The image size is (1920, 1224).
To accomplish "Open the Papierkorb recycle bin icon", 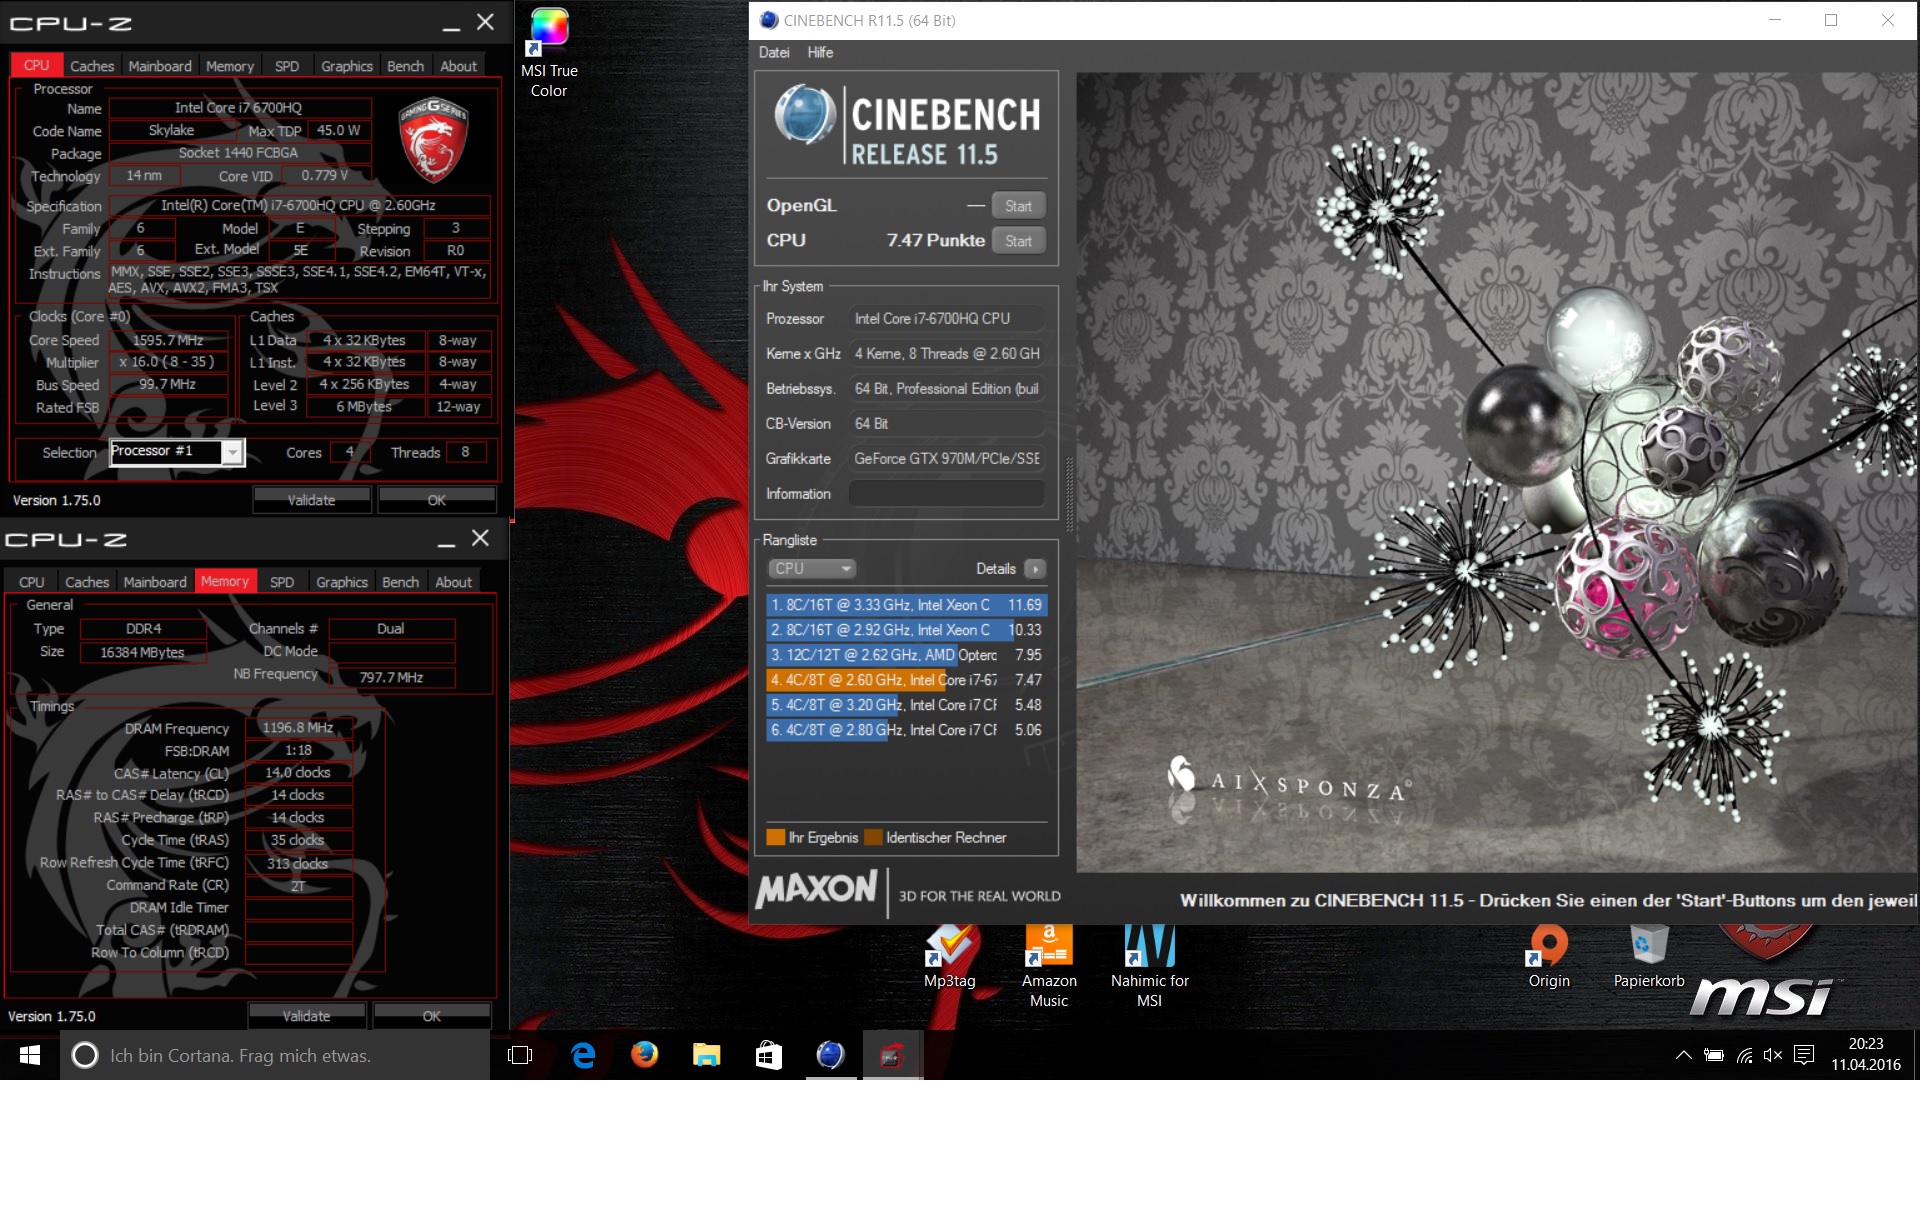I will tap(1649, 955).
